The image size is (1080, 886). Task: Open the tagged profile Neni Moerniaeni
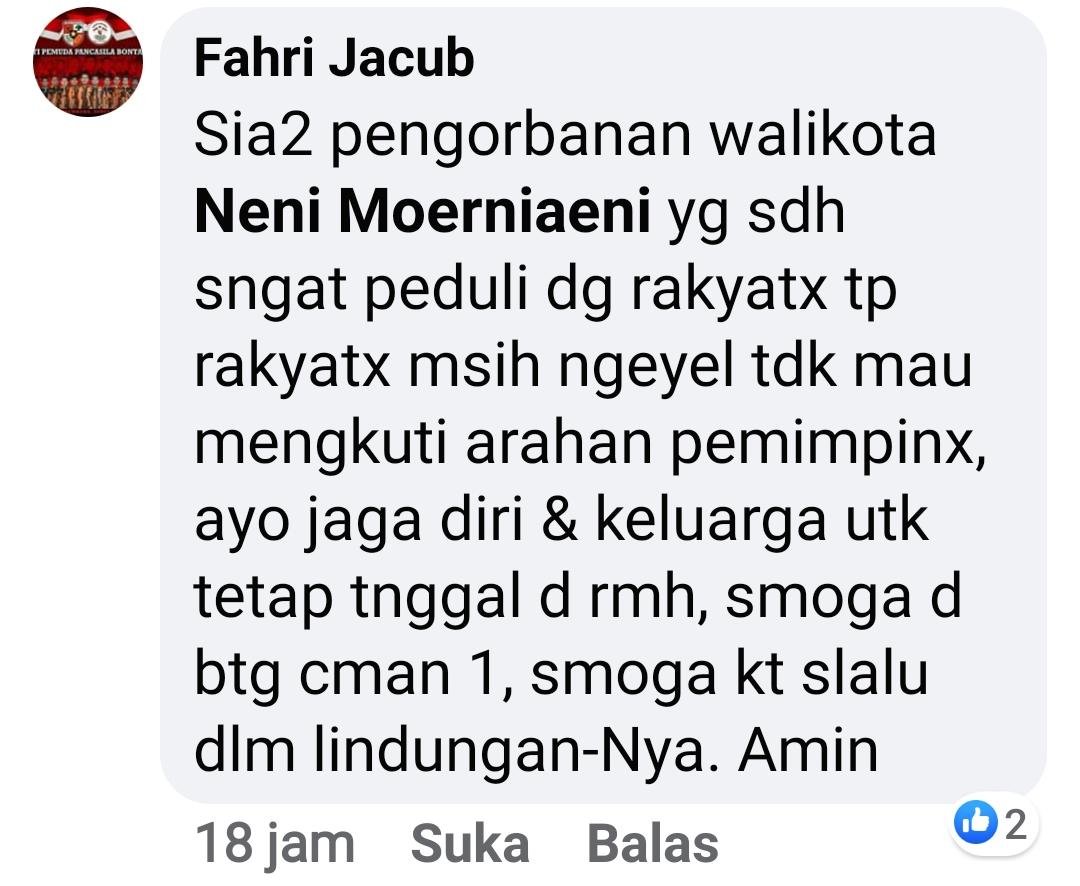click(x=423, y=211)
